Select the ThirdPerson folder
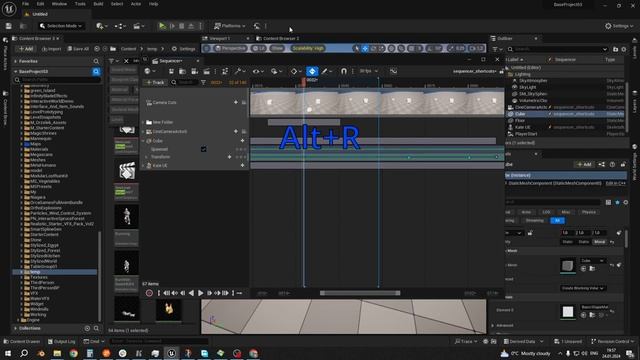640x360 pixels. pyautogui.click(x=42, y=282)
